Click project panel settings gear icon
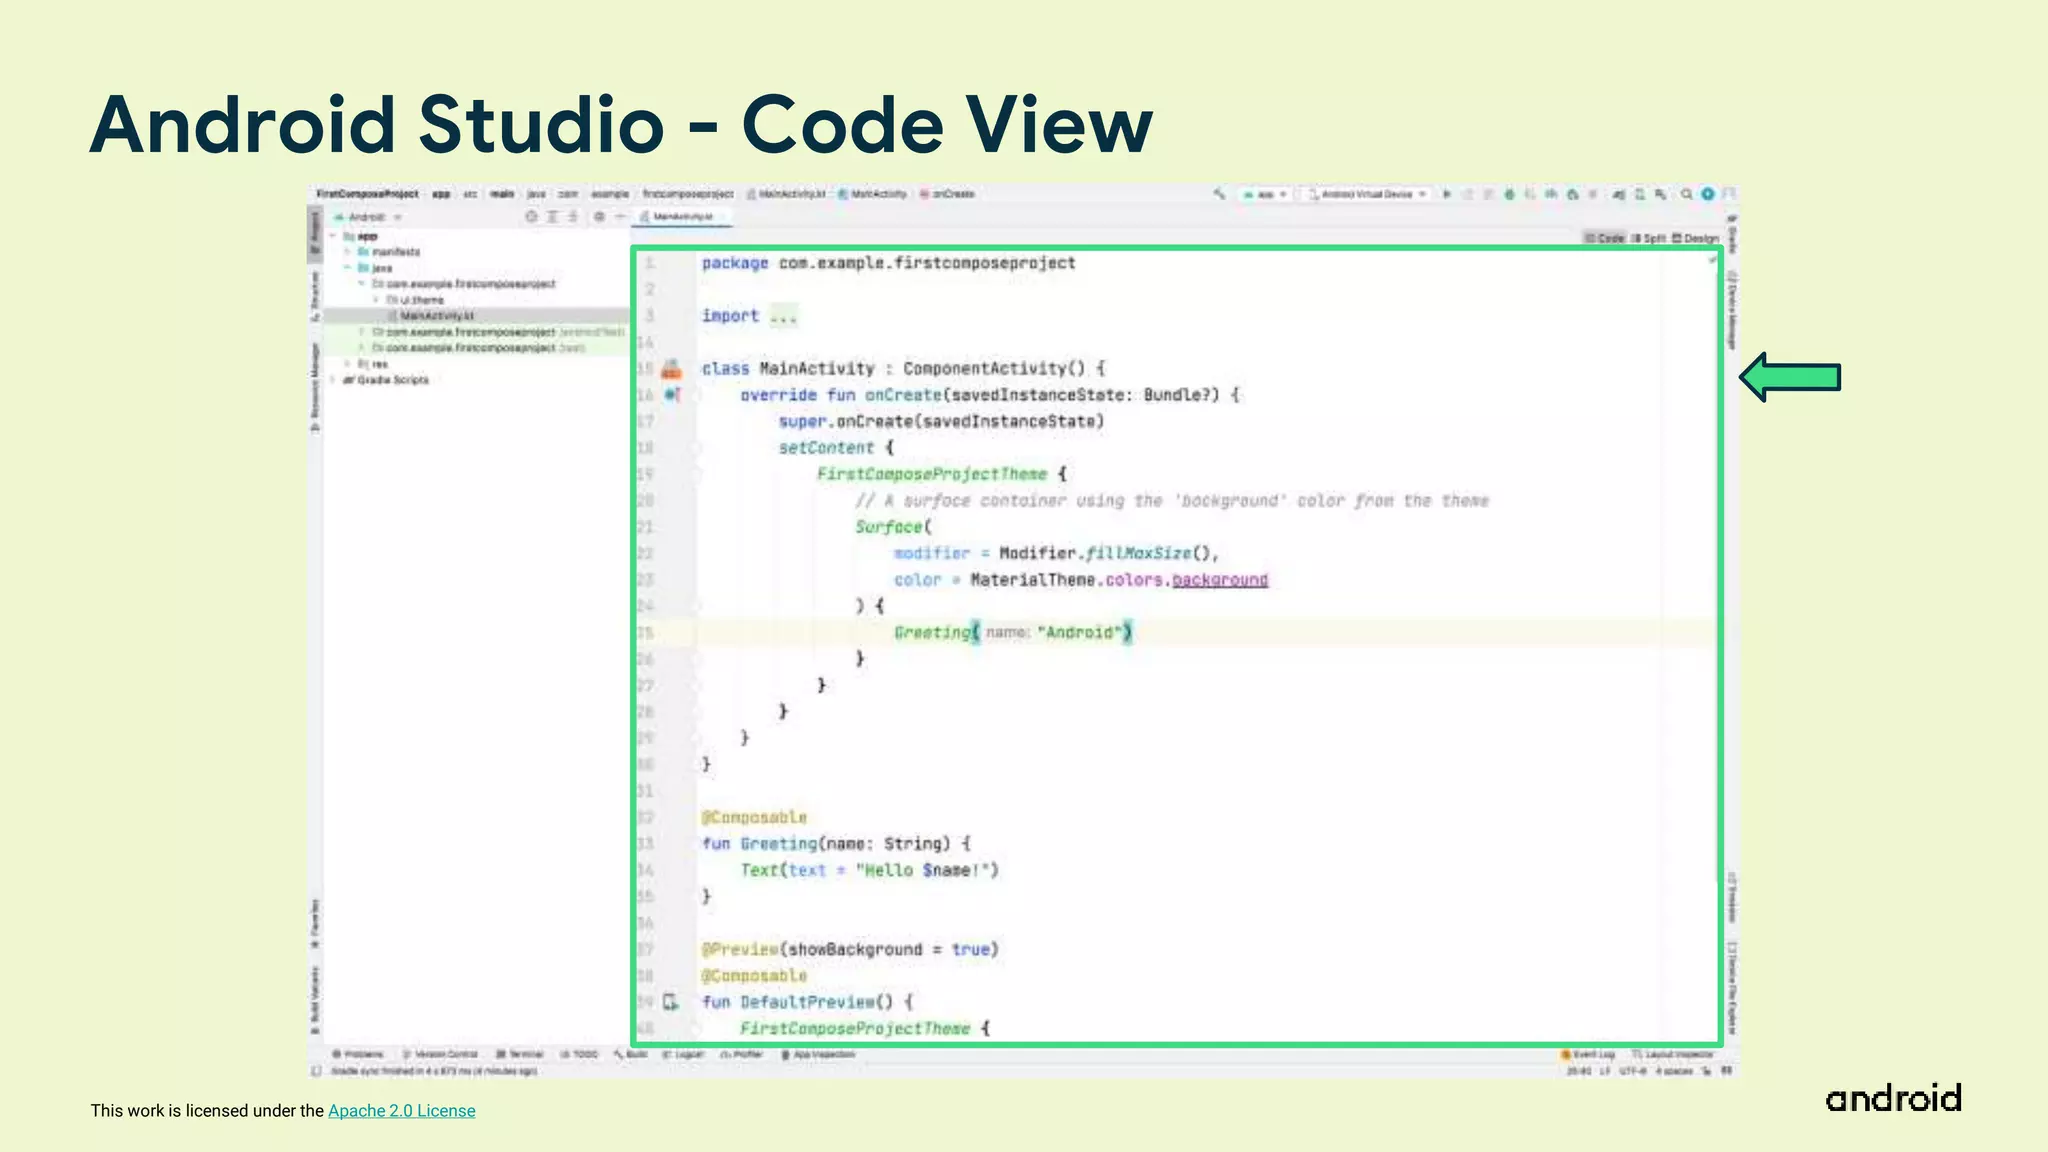Image resolution: width=2048 pixels, height=1152 pixels. pos(599,216)
